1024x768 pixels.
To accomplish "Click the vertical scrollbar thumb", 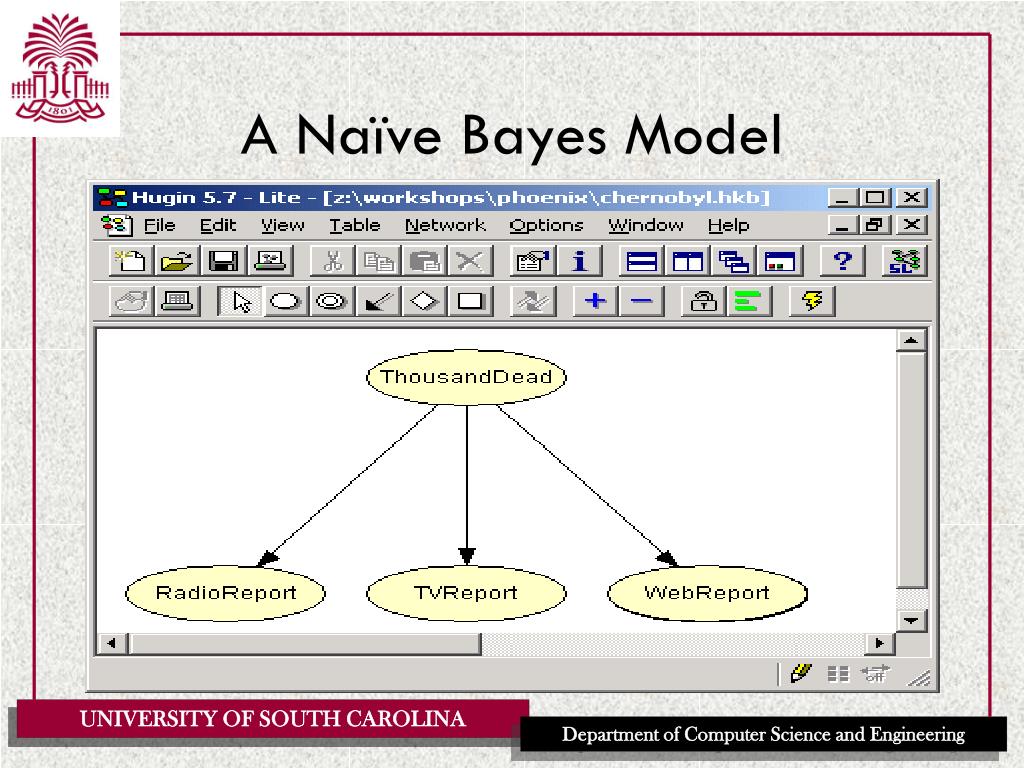I will [x=912, y=470].
